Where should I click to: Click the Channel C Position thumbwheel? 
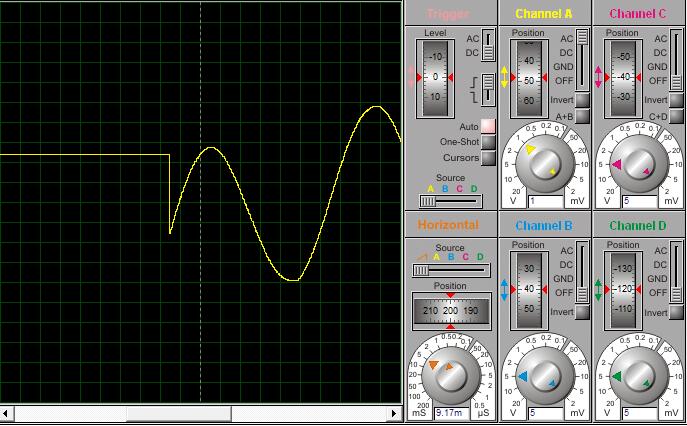click(623, 78)
